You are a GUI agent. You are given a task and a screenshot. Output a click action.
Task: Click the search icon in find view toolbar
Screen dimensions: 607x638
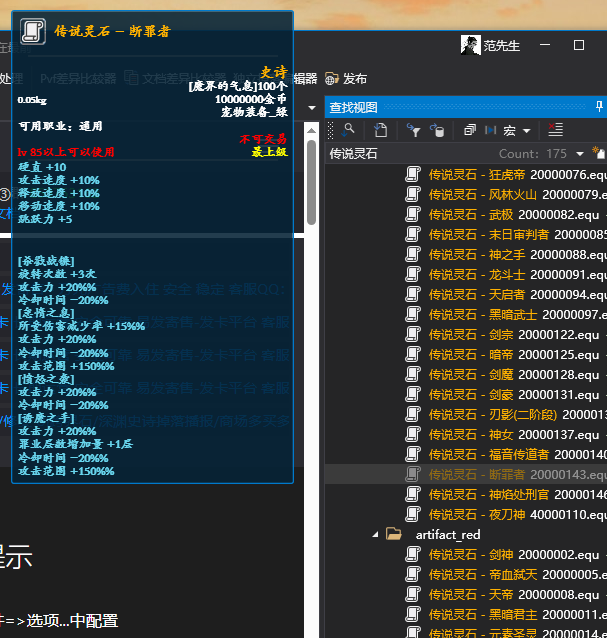[347, 130]
